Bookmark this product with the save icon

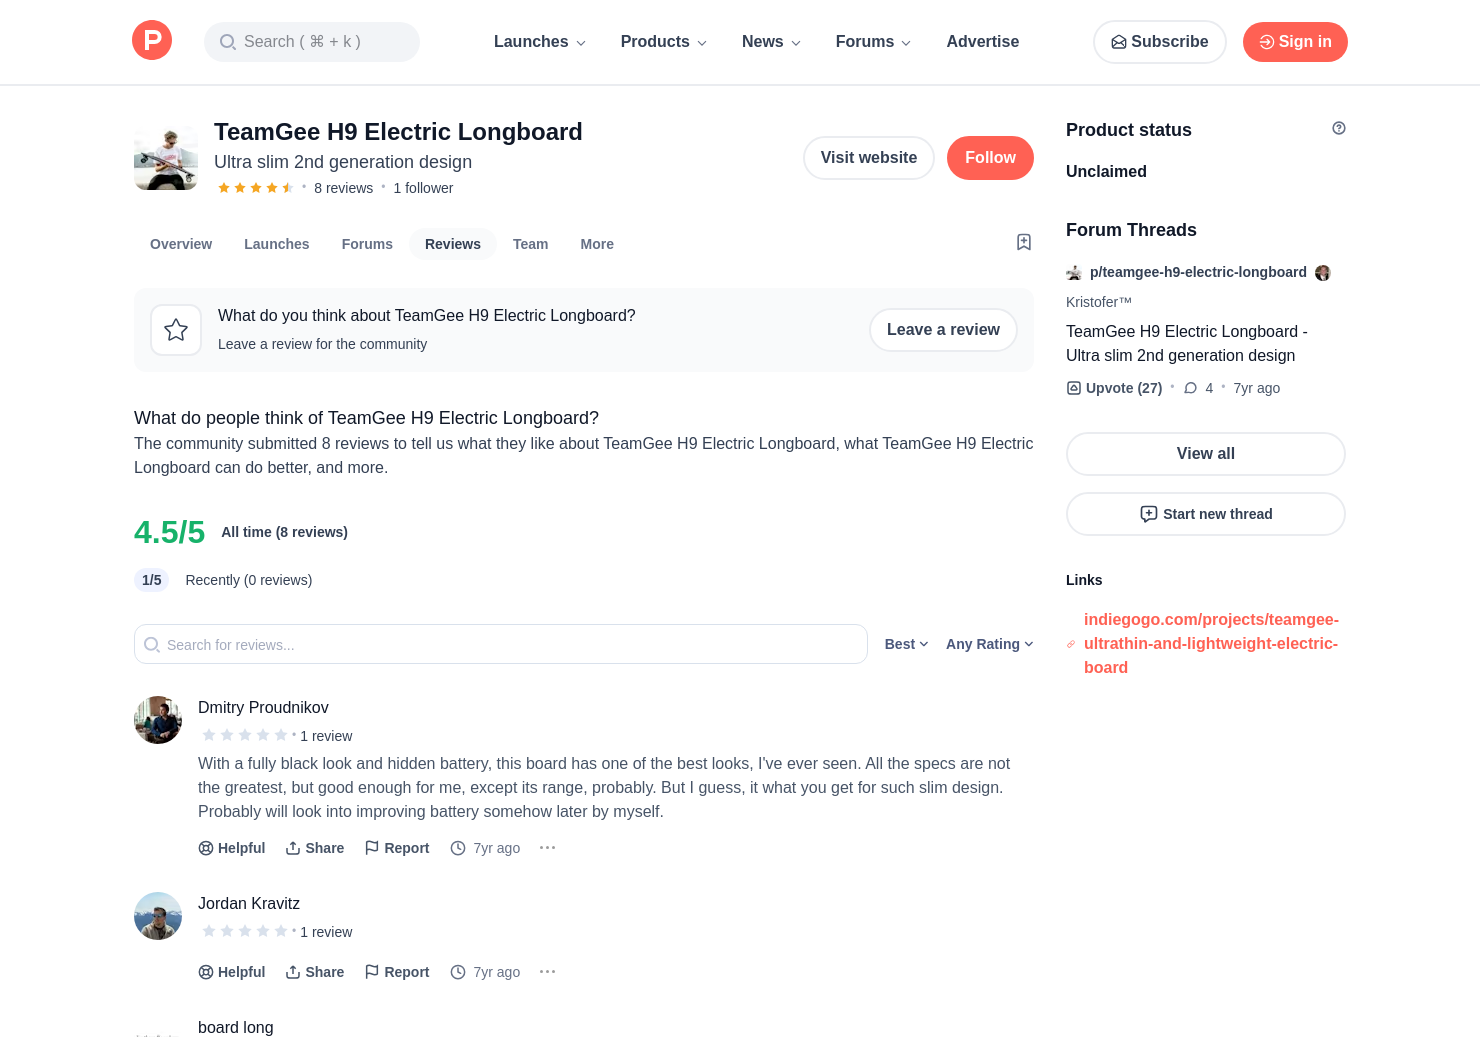pos(1023,243)
